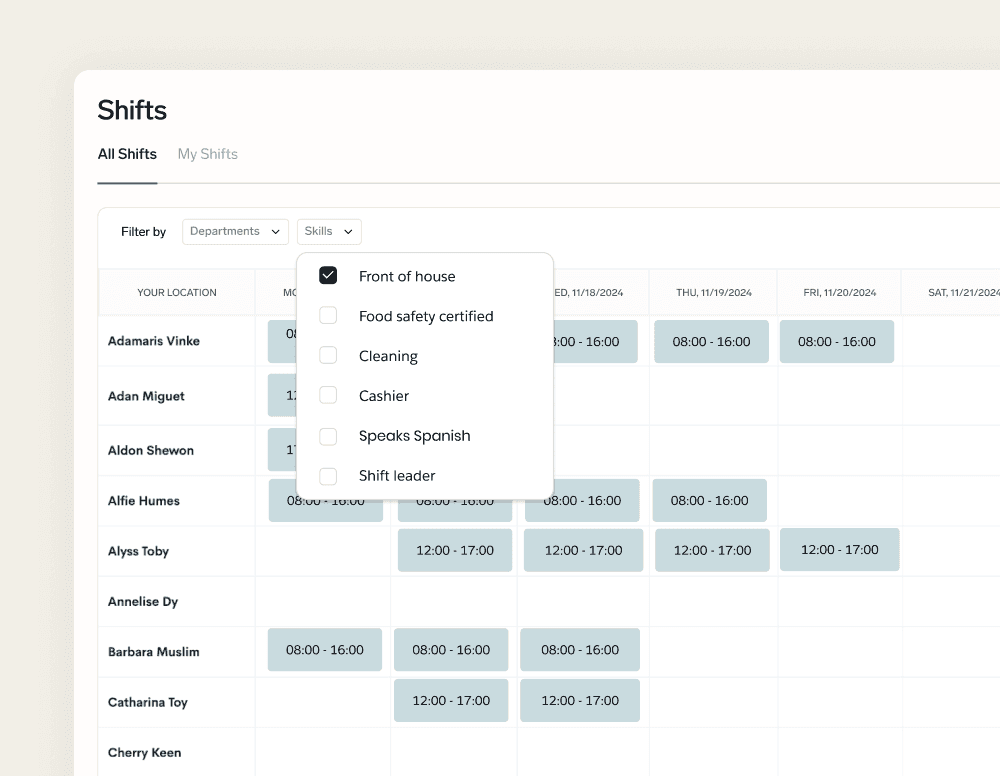Click the YOUR LOCATION column header
This screenshot has height=776, width=1000.
click(177, 293)
